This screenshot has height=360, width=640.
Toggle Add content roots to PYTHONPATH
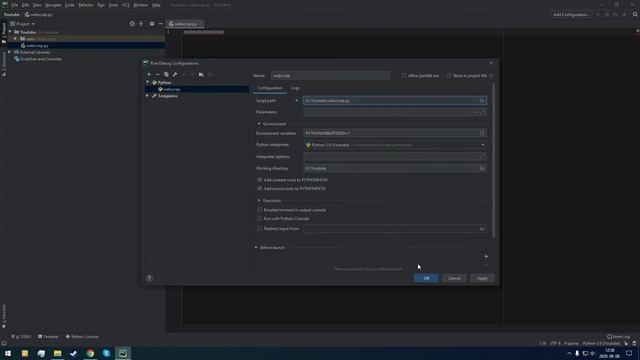point(260,180)
